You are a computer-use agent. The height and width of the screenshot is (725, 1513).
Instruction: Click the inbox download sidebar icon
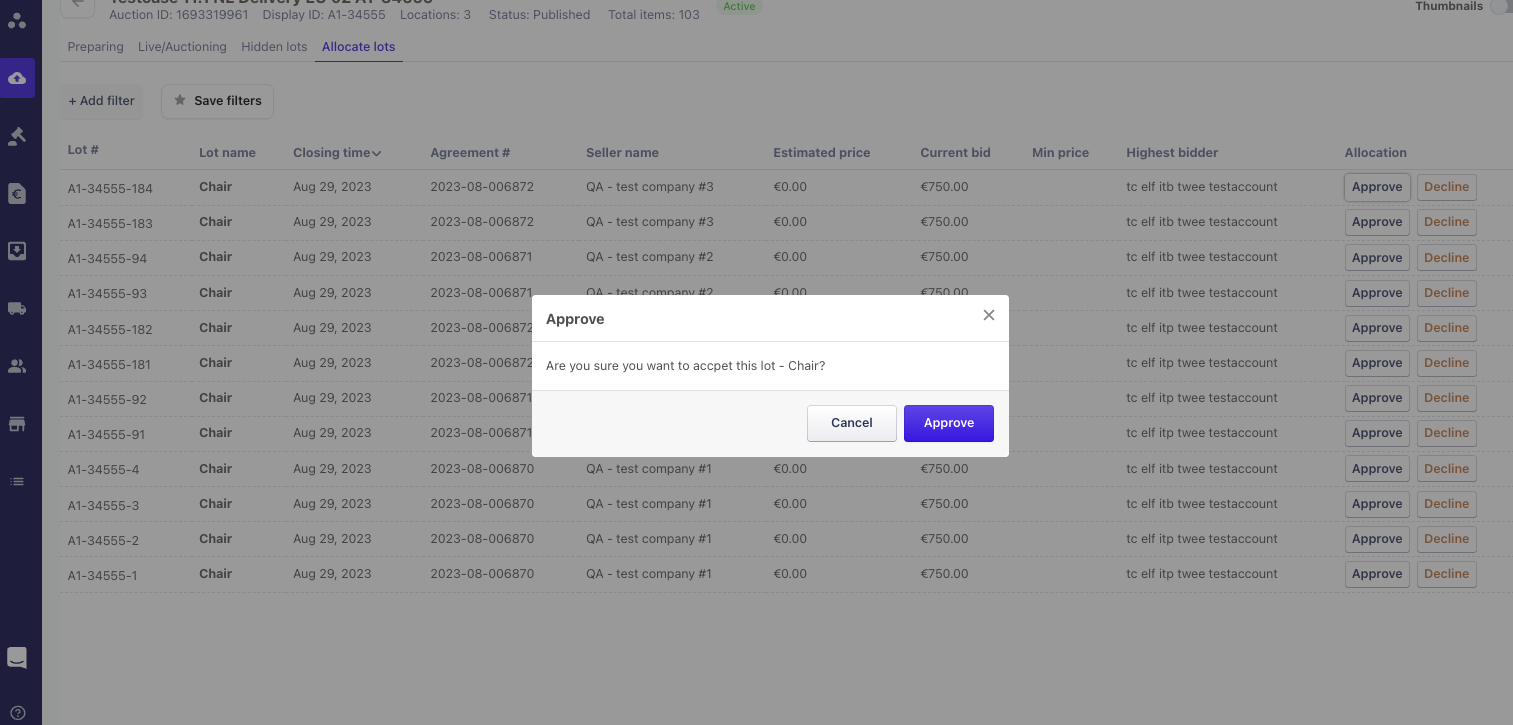point(17,251)
